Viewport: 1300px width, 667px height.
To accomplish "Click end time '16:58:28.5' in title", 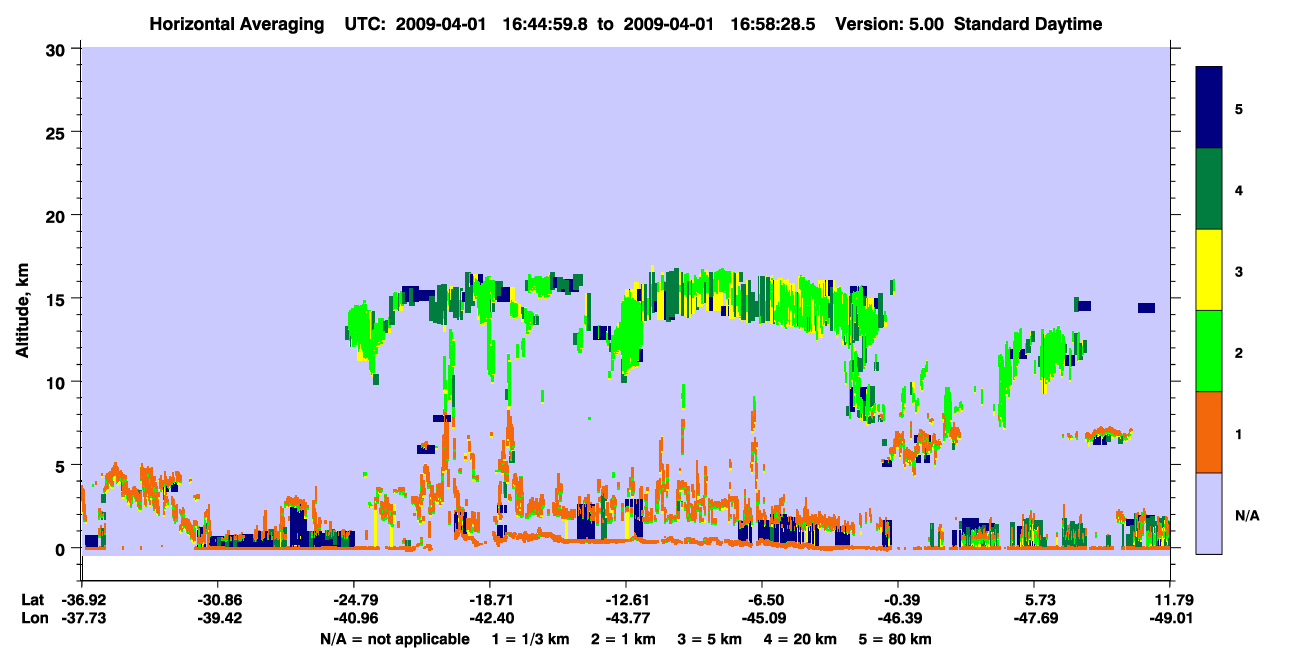I will (x=770, y=24).
